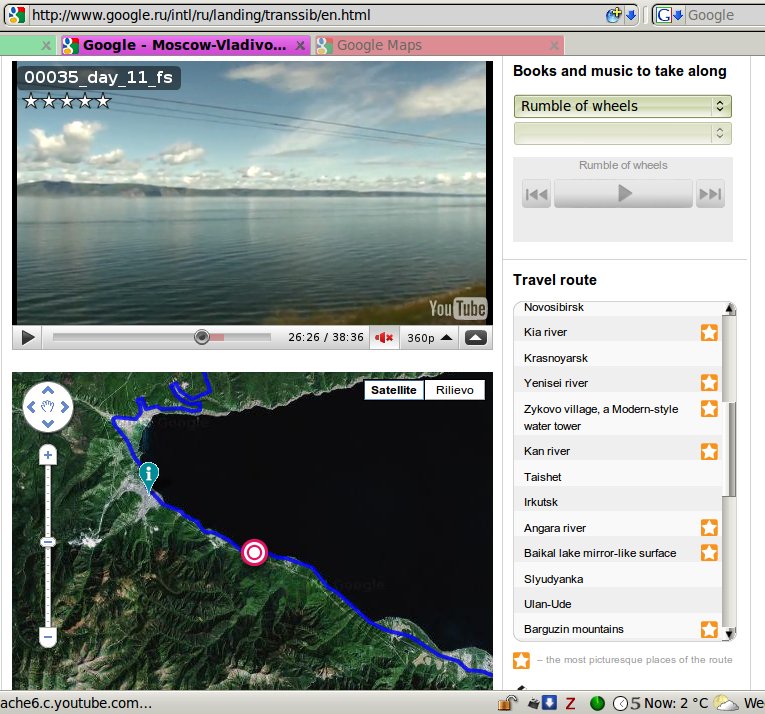The image size is (765, 714).
Task: Play the YouTube train video
Action: tap(28, 338)
